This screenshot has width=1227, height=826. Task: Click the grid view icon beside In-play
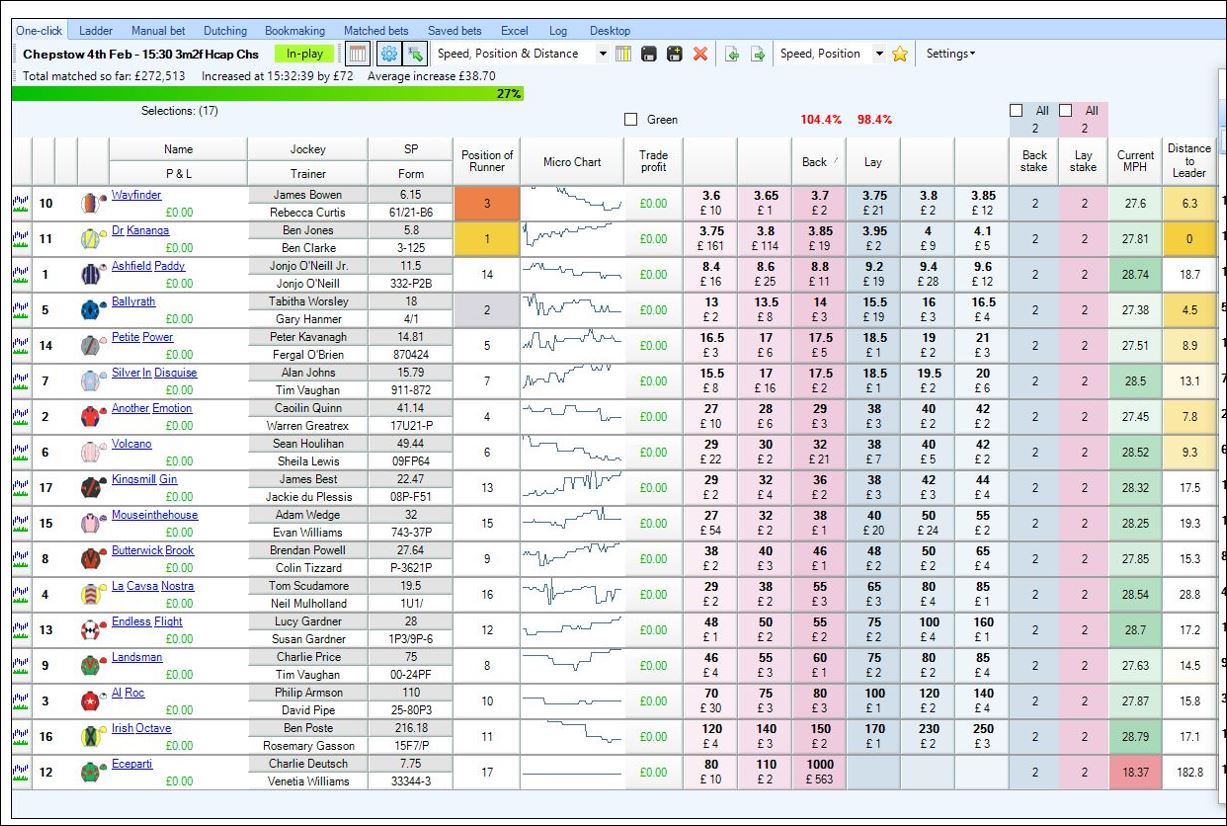tap(357, 54)
